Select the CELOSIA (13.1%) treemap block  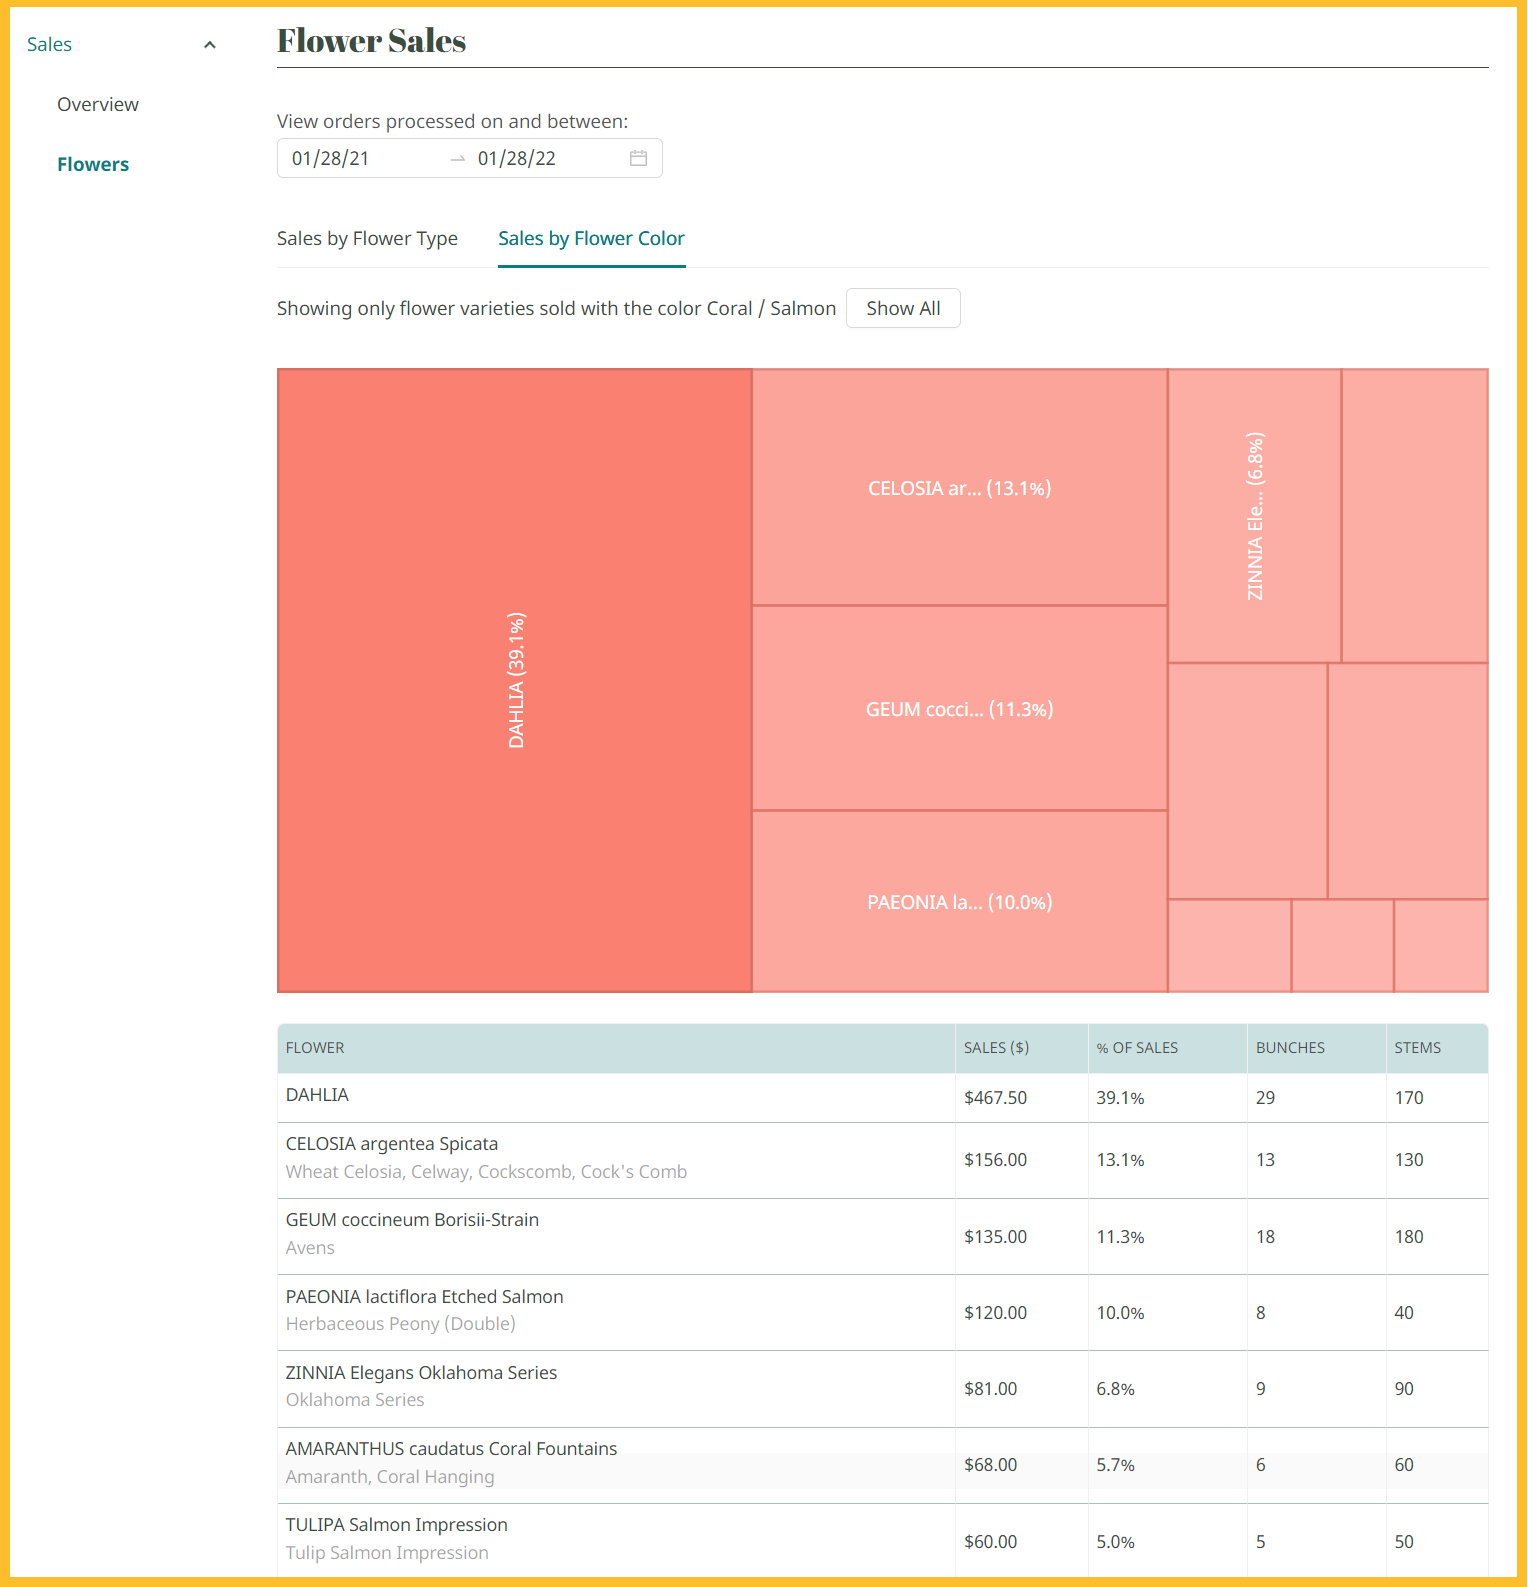960,488
